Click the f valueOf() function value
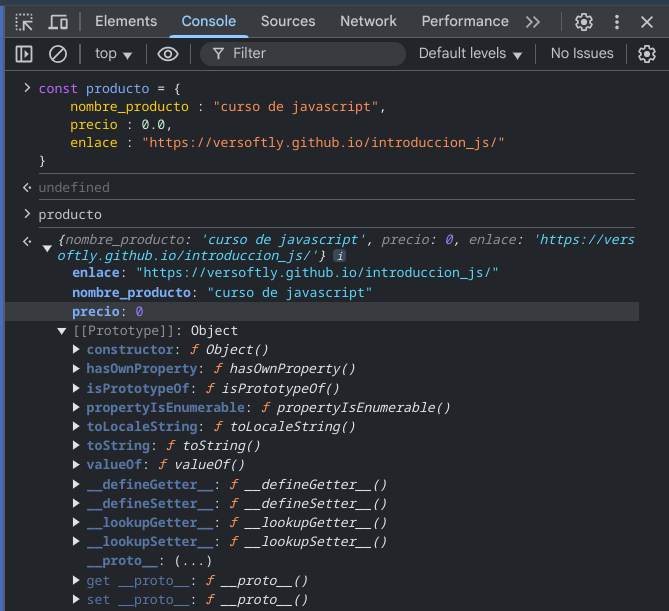Image resolution: width=669 pixels, height=611 pixels. pos(201,465)
